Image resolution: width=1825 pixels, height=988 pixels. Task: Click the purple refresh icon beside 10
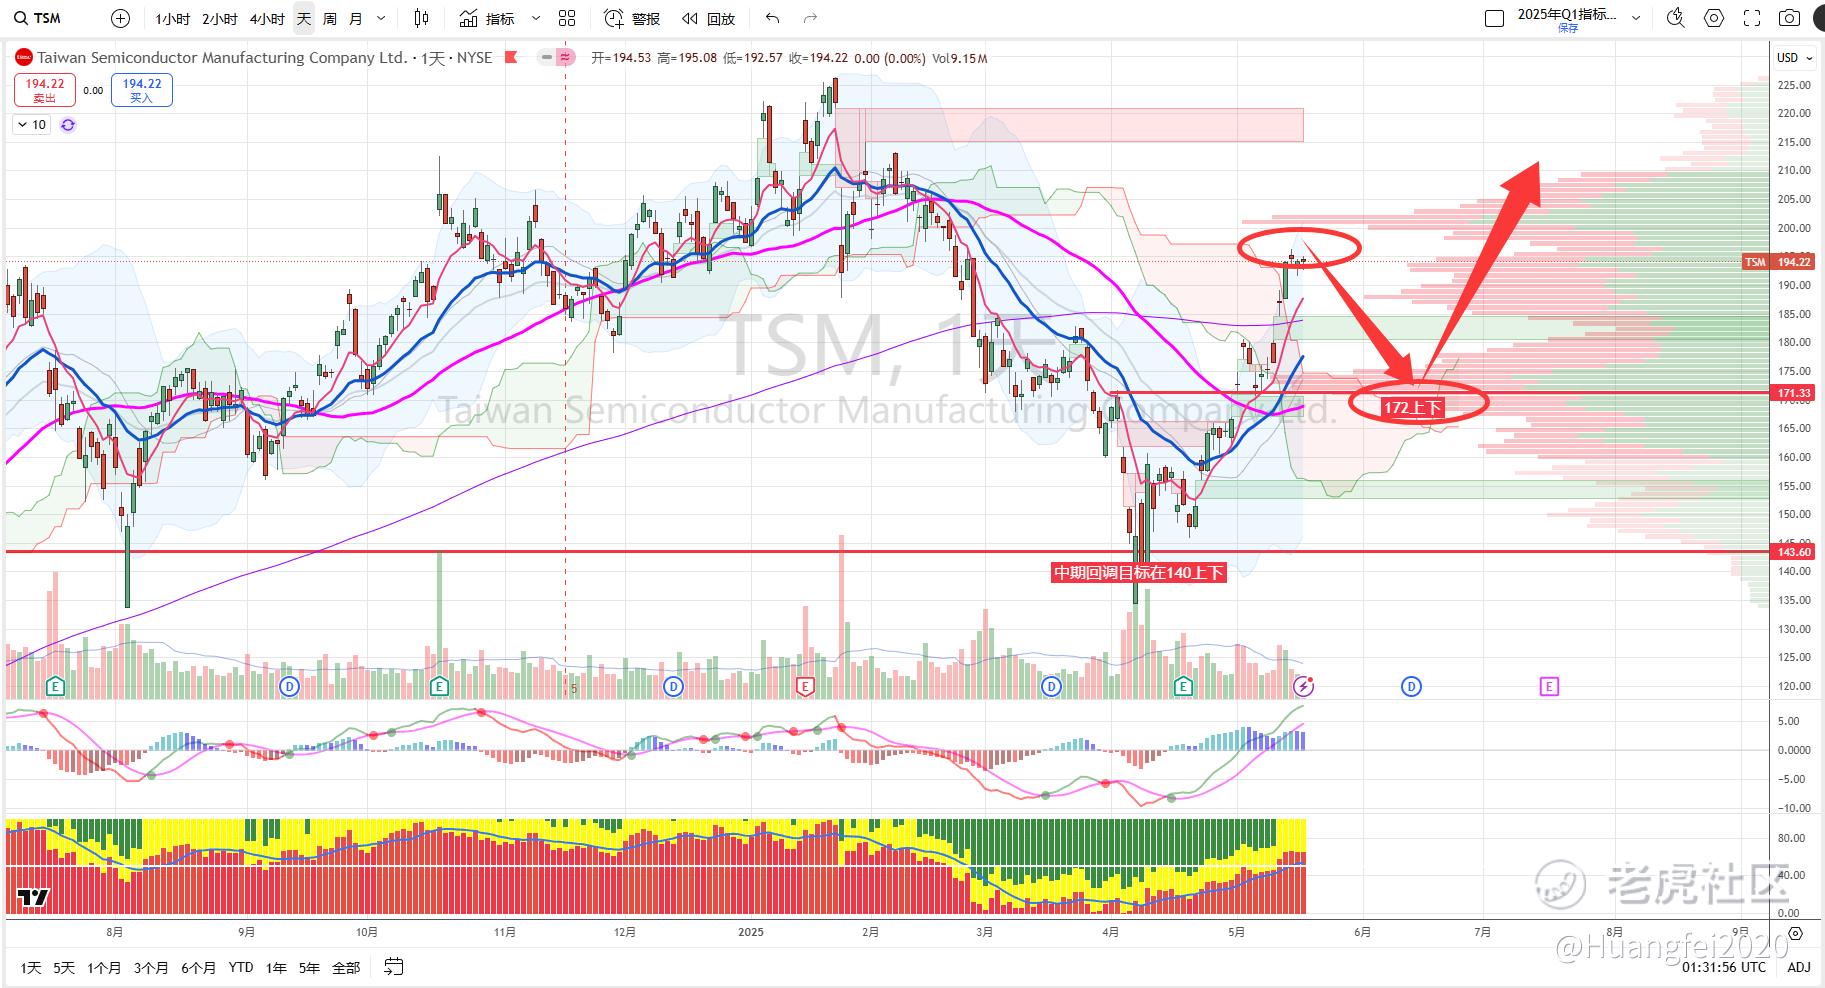pyautogui.click(x=68, y=125)
